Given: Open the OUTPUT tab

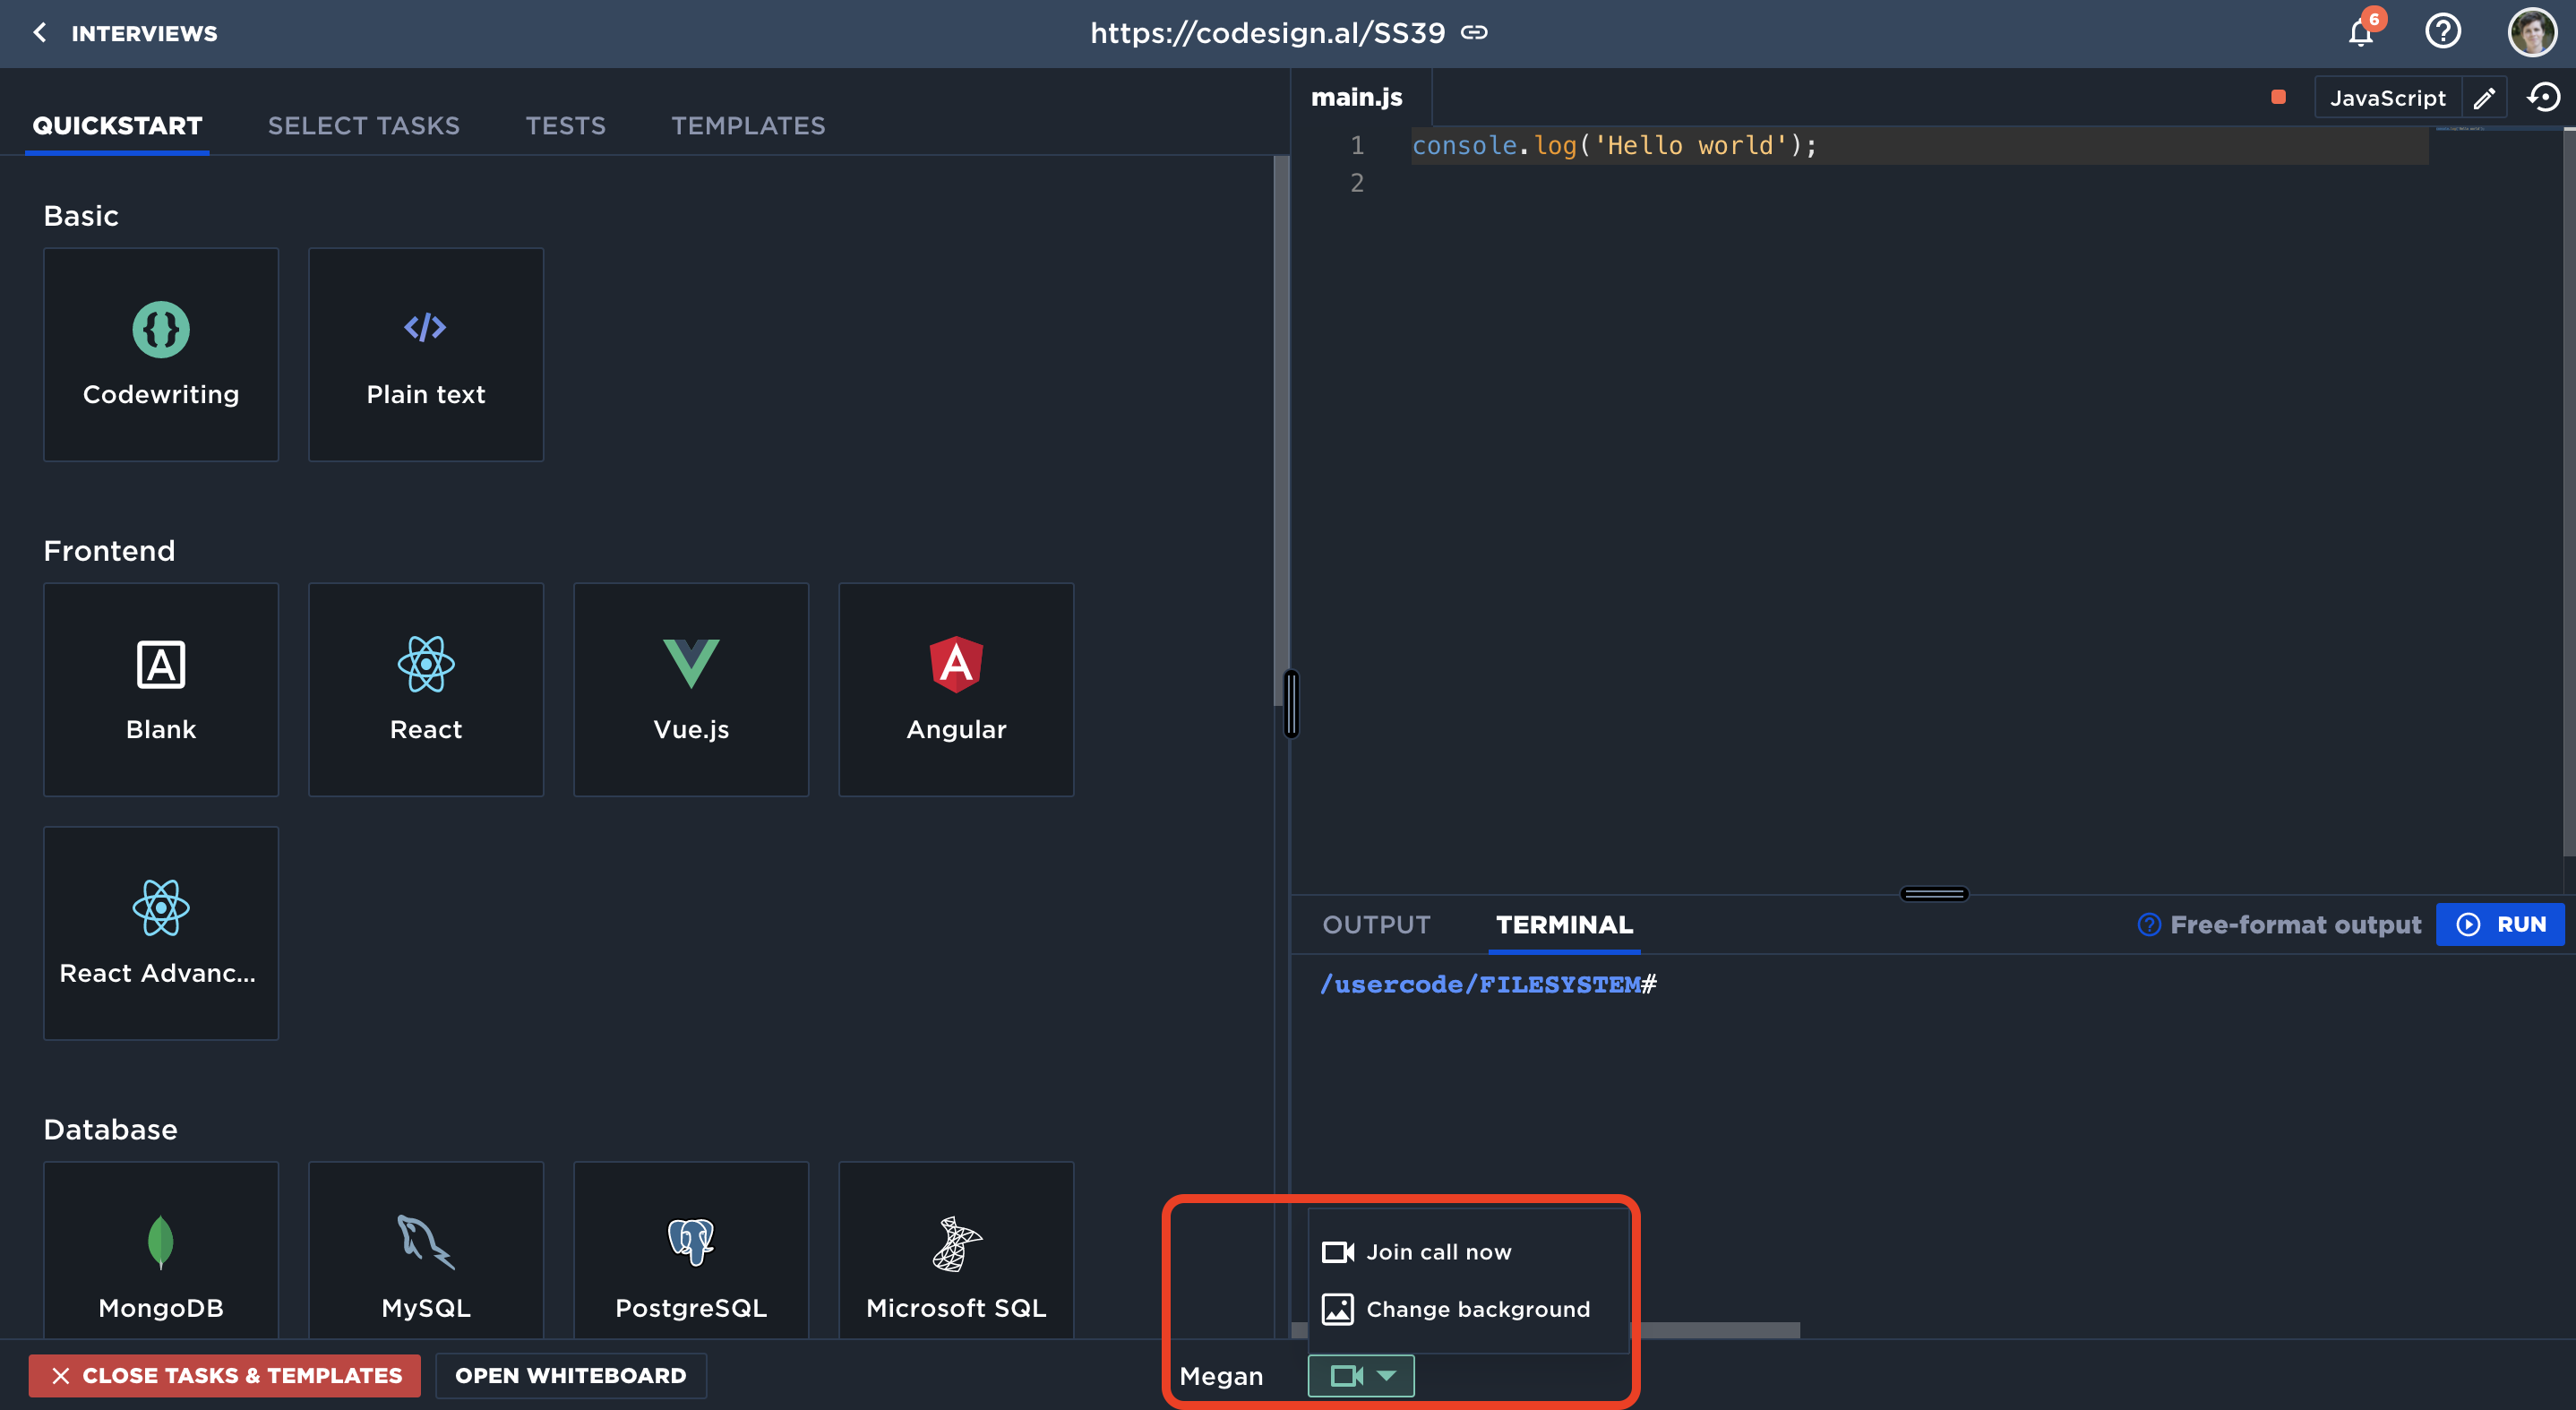Looking at the screenshot, I should pos(1376,925).
